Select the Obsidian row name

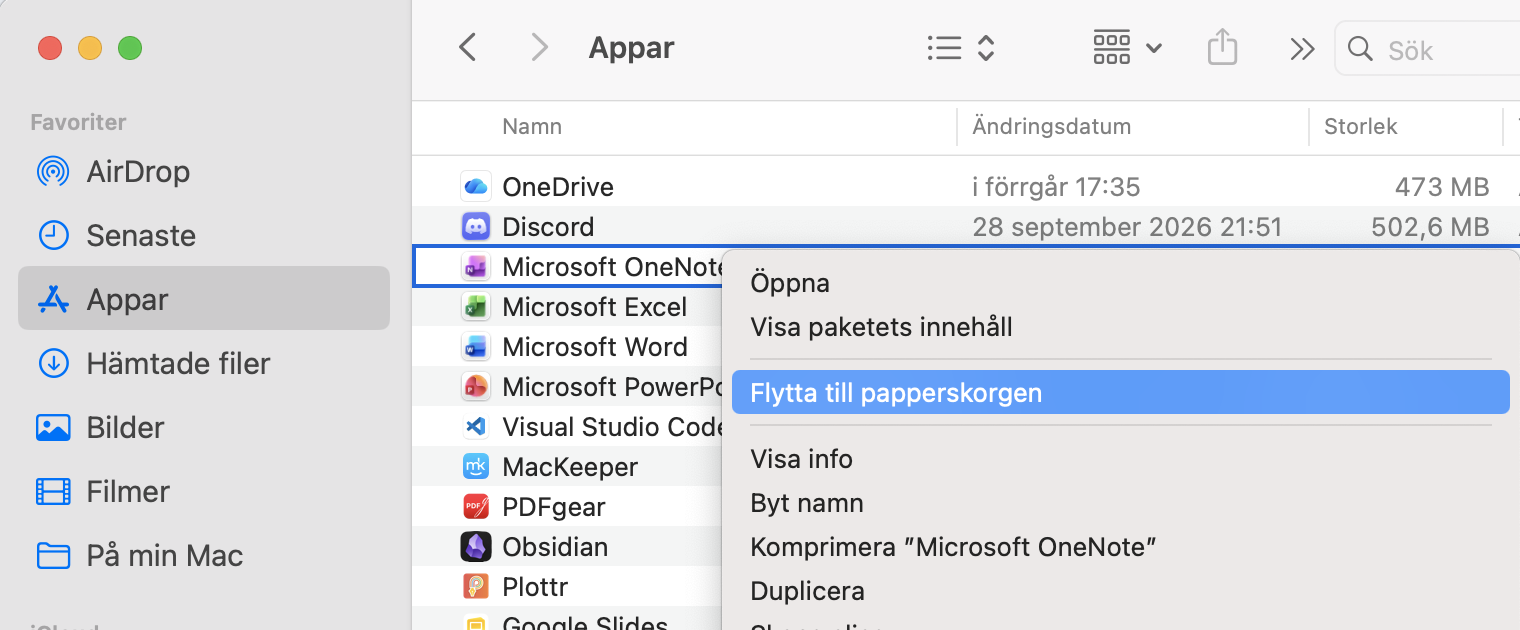click(554, 547)
